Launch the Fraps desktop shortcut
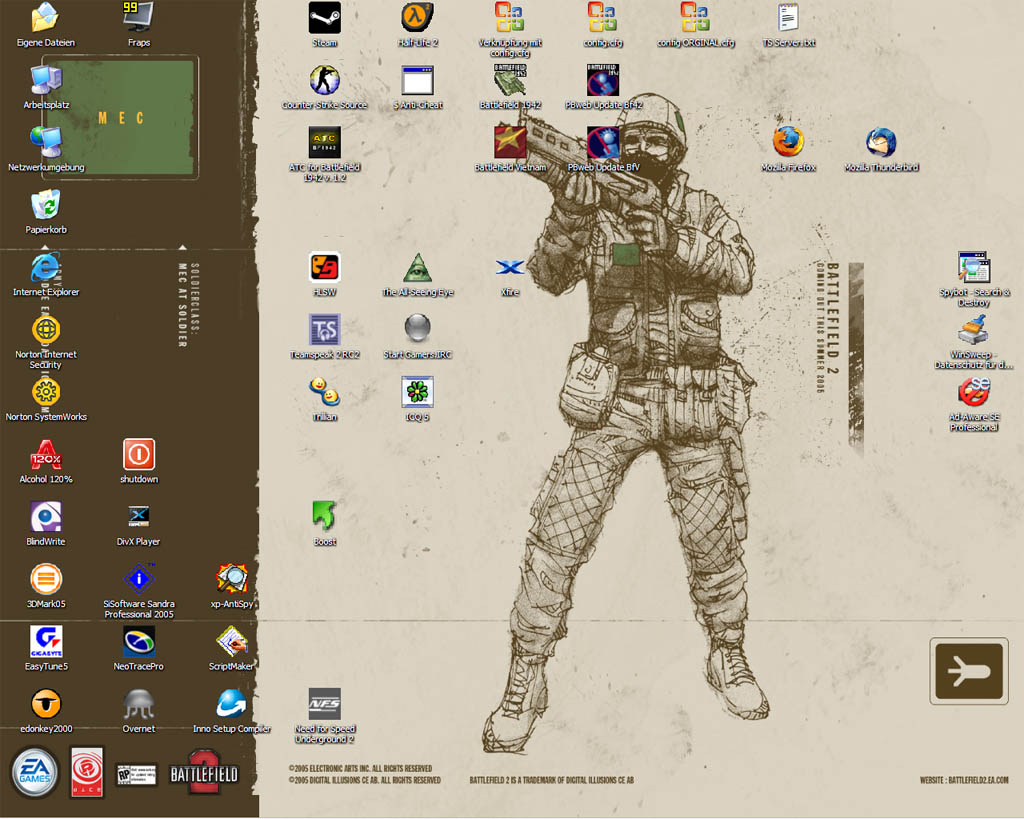 pos(138,18)
